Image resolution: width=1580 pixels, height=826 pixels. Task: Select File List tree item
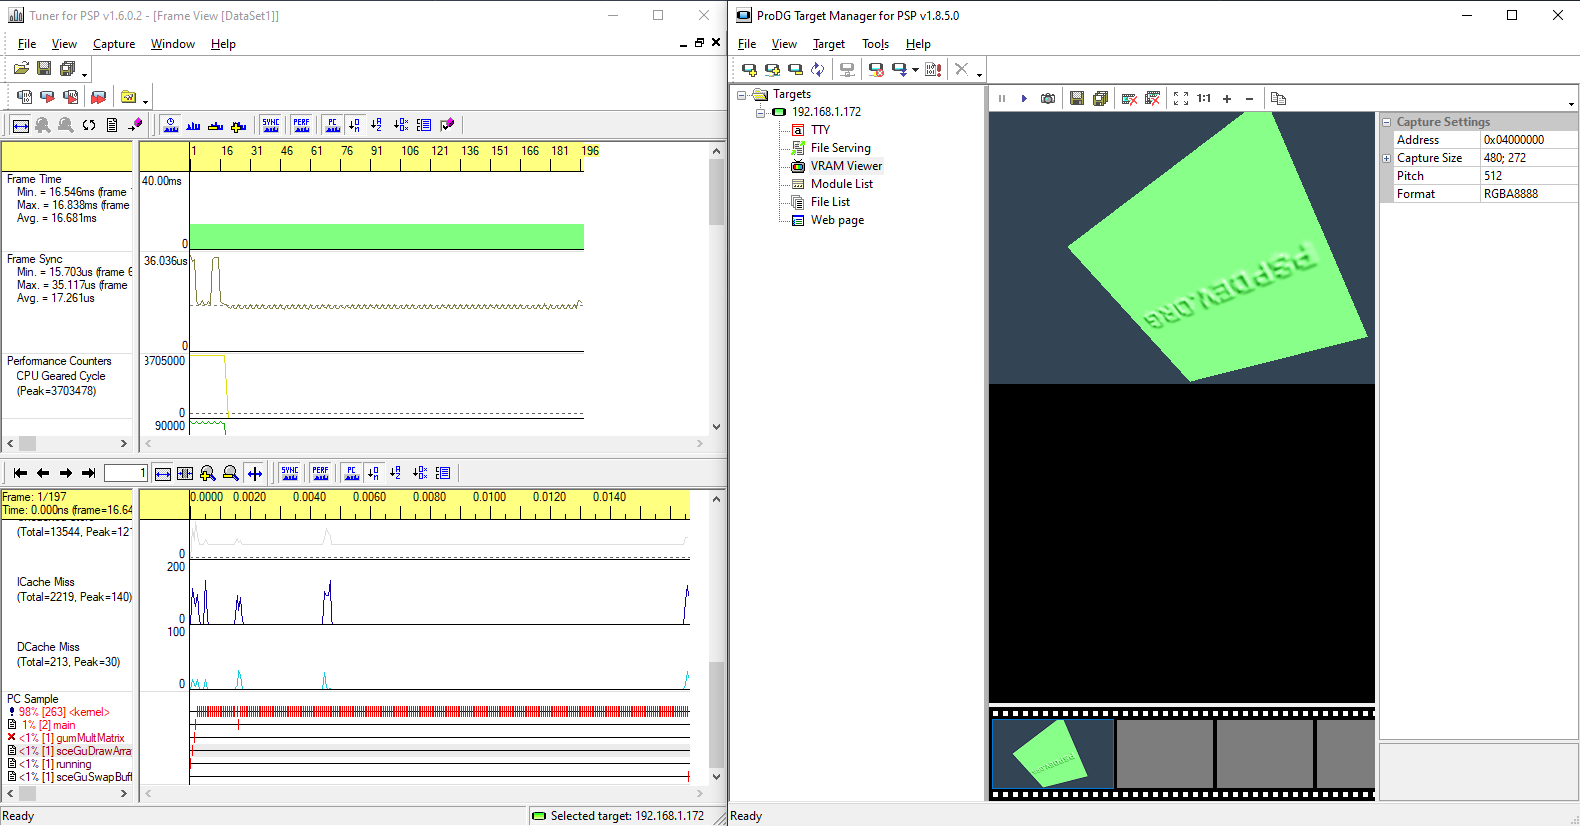click(831, 202)
